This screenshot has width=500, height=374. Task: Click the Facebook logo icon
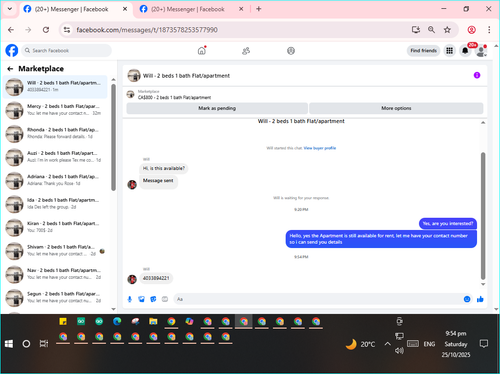[12, 51]
